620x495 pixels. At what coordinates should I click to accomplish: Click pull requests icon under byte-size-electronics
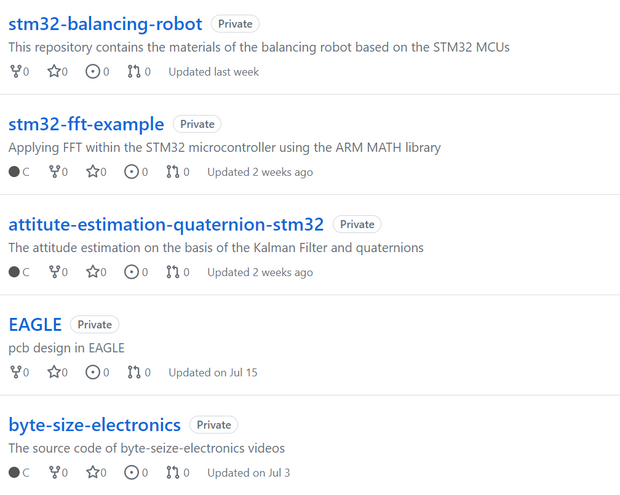[173, 472]
